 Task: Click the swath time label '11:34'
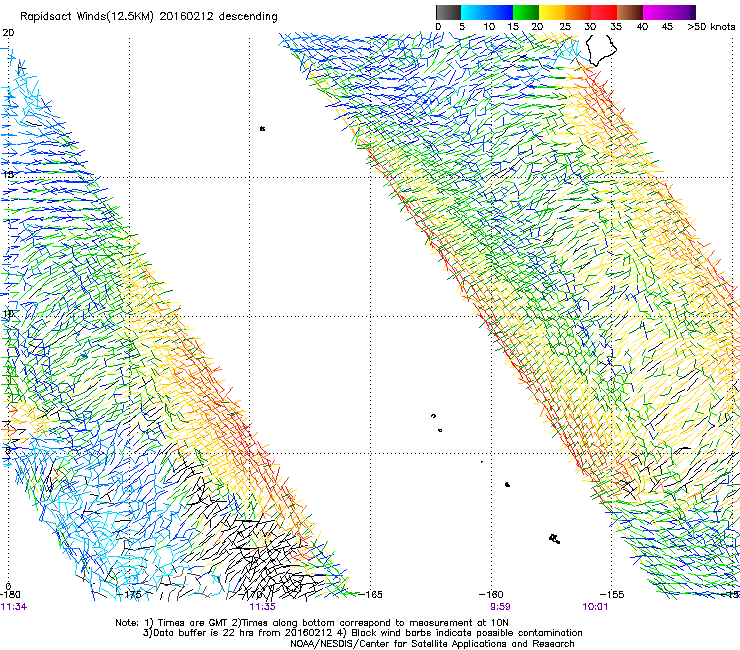[x=14, y=607]
